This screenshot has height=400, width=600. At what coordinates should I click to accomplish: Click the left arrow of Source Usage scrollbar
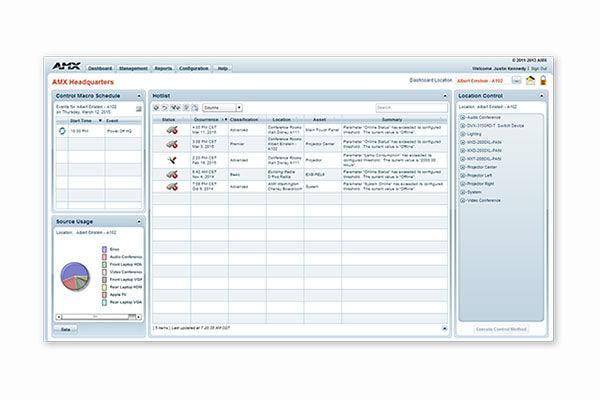tap(59, 317)
